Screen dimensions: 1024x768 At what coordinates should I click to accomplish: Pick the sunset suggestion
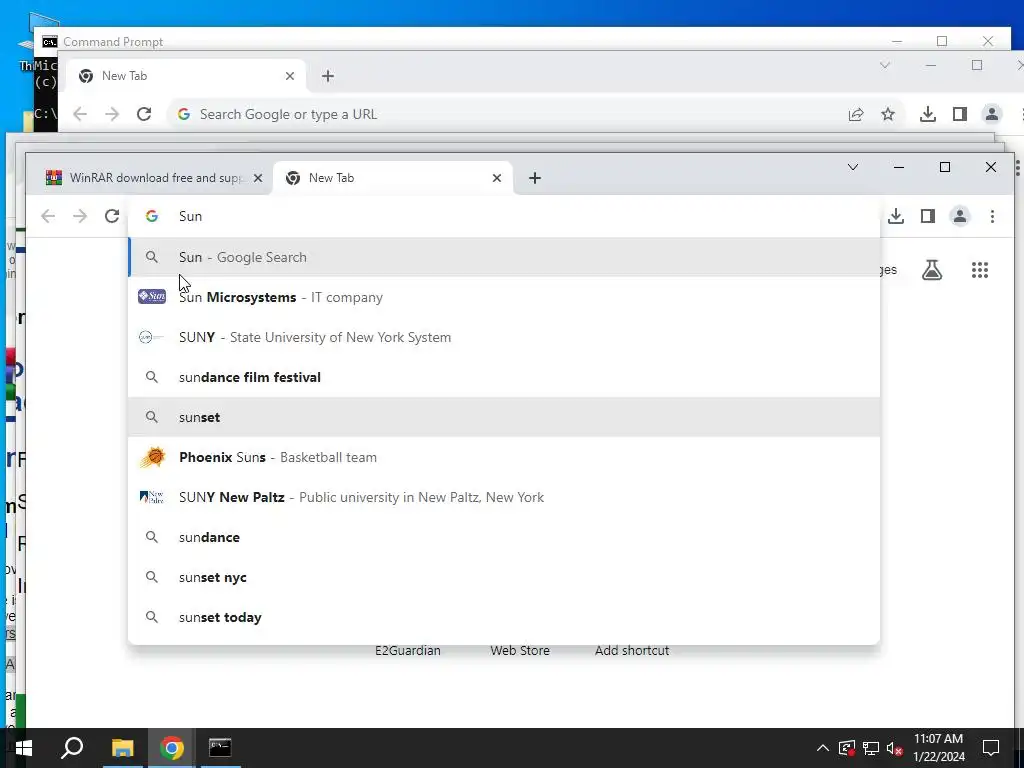504,417
